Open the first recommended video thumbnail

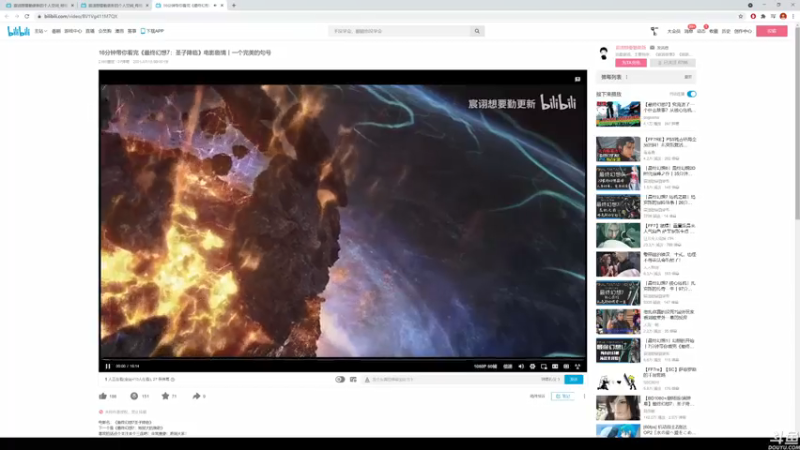coord(618,114)
